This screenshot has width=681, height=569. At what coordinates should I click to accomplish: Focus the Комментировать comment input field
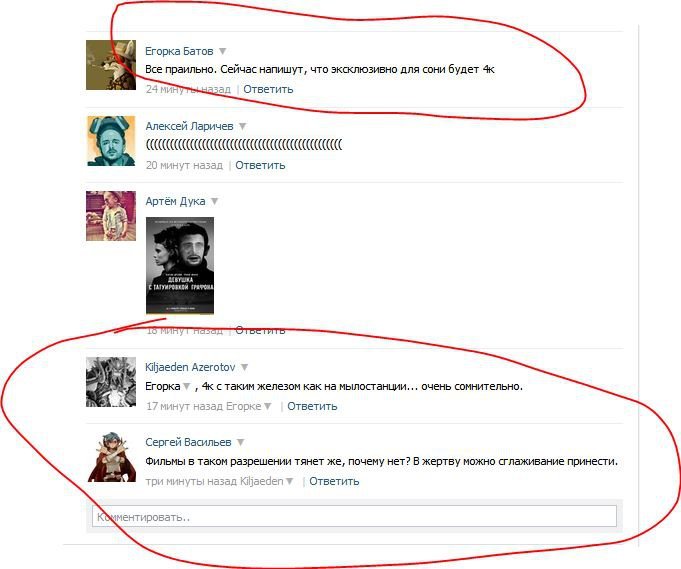[354, 516]
